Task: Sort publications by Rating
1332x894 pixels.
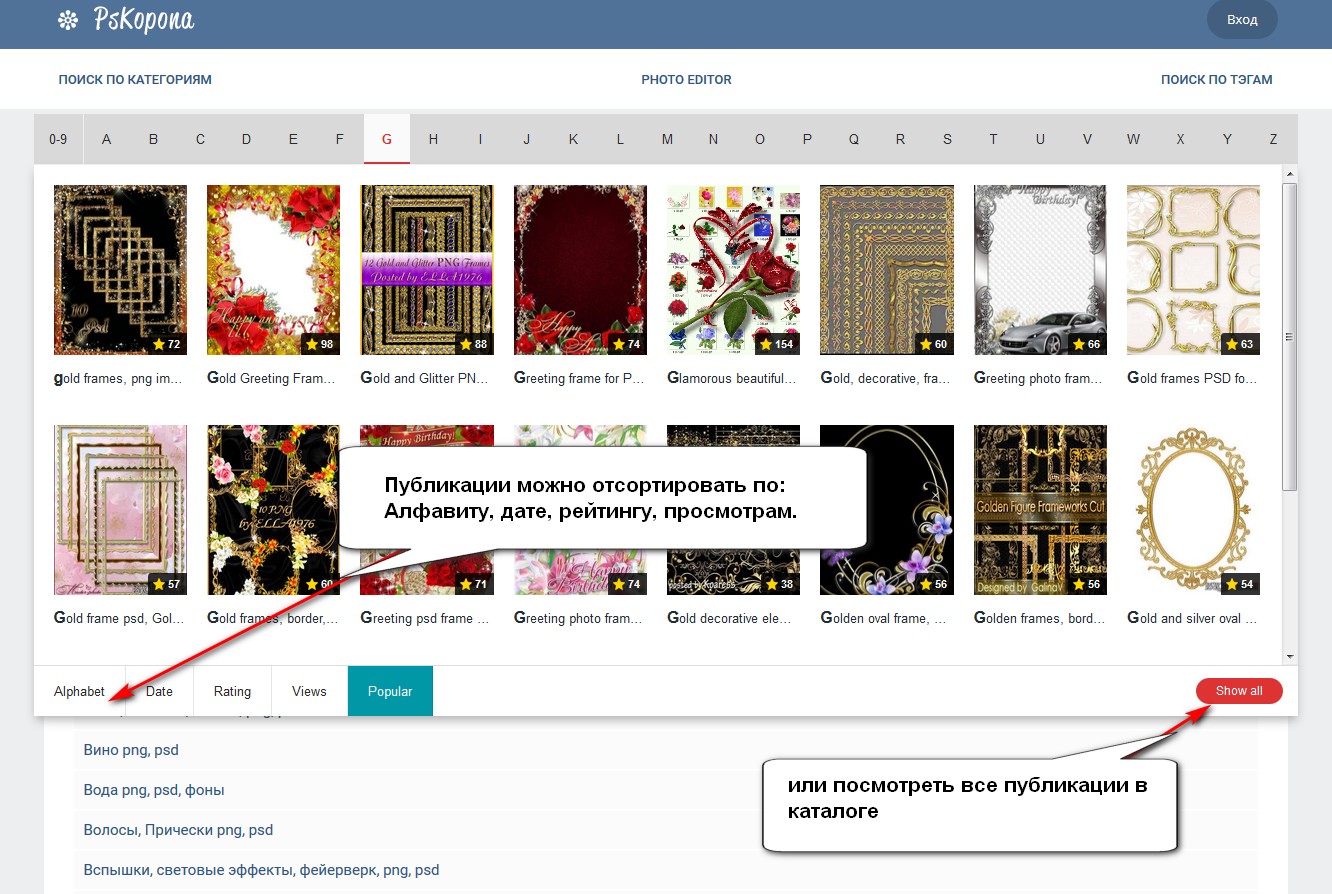Action: (x=232, y=691)
